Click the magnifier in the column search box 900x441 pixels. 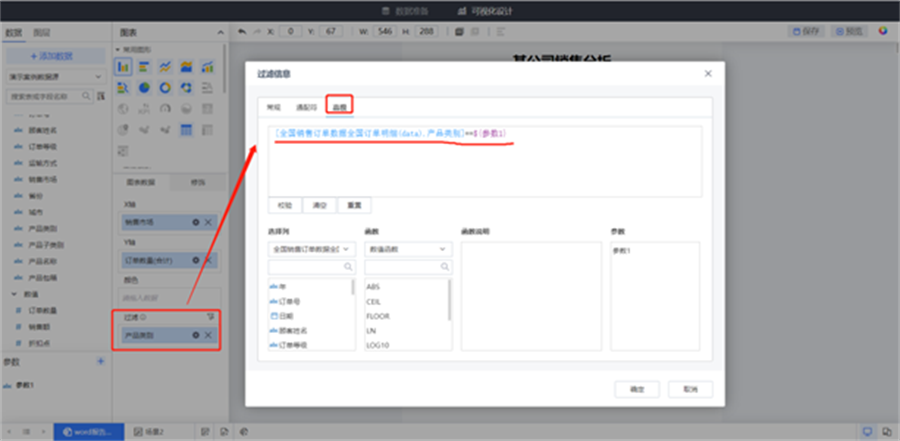tap(348, 266)
